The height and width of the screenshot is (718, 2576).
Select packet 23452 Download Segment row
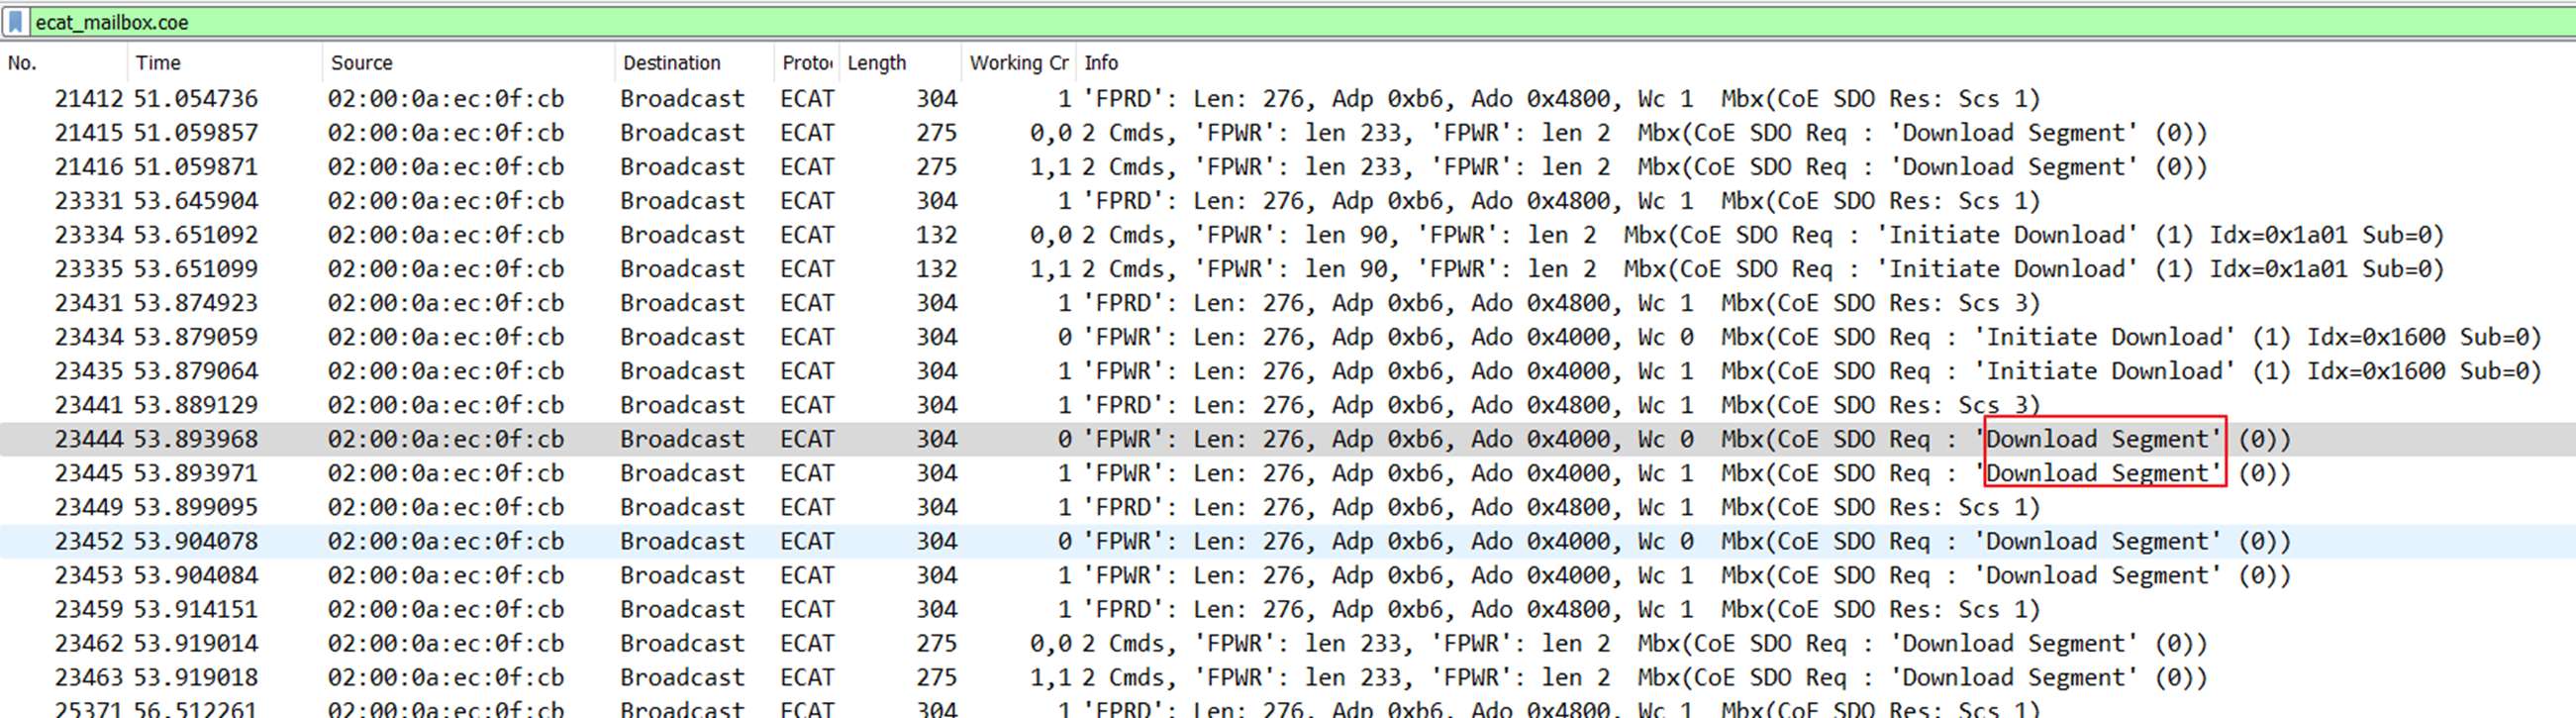click(88, 541)
